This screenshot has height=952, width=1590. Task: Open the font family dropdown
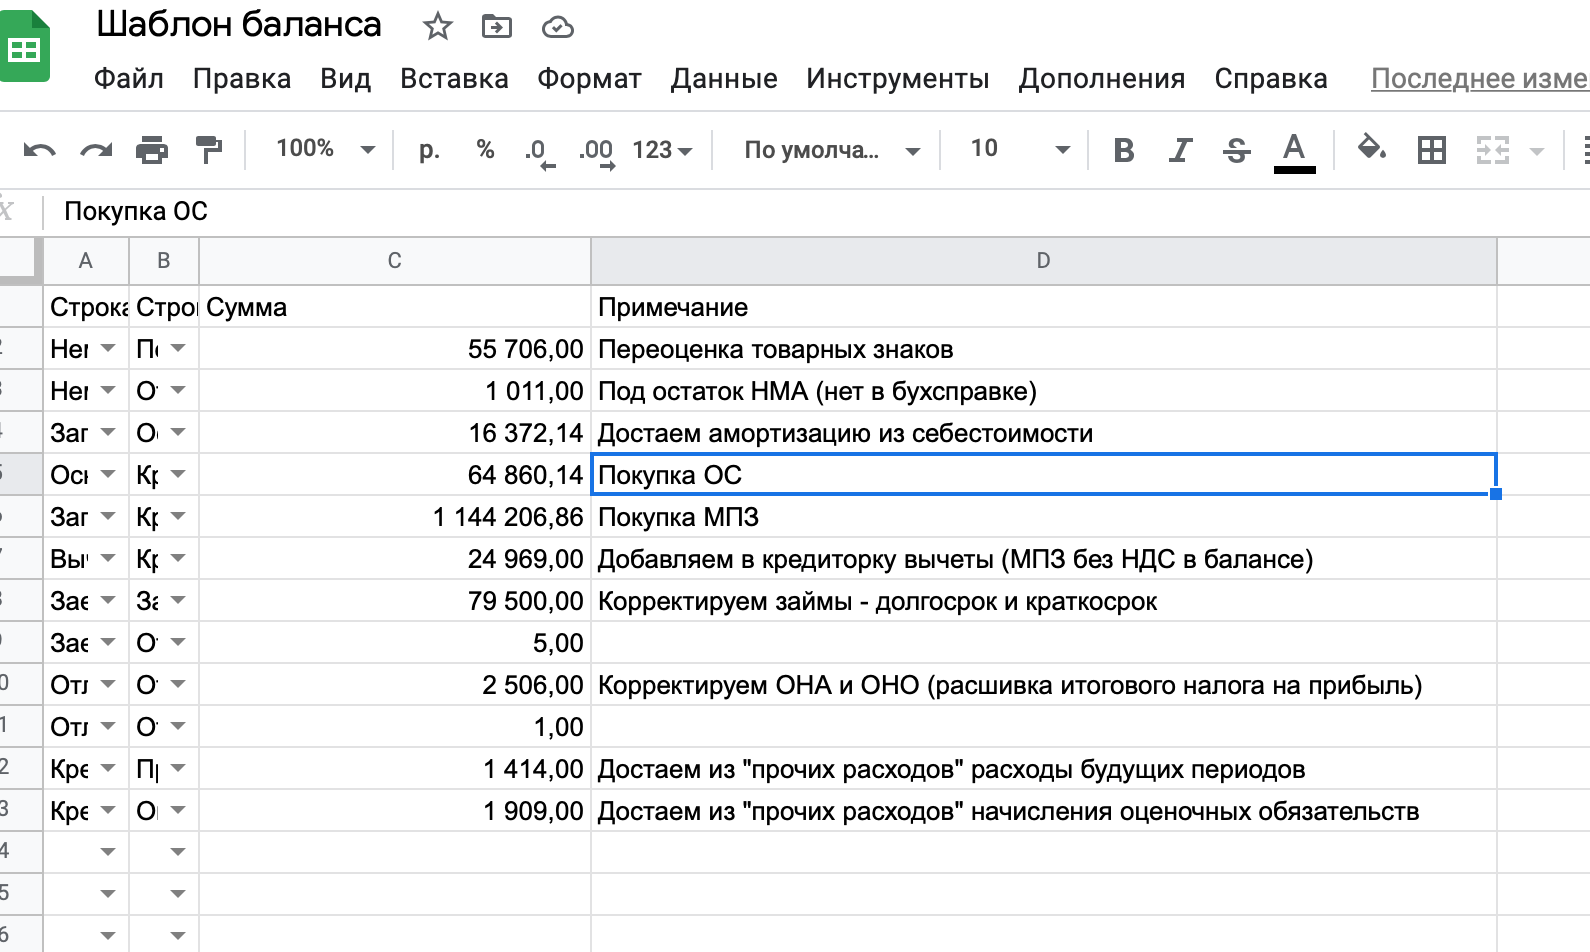point(832,150)
